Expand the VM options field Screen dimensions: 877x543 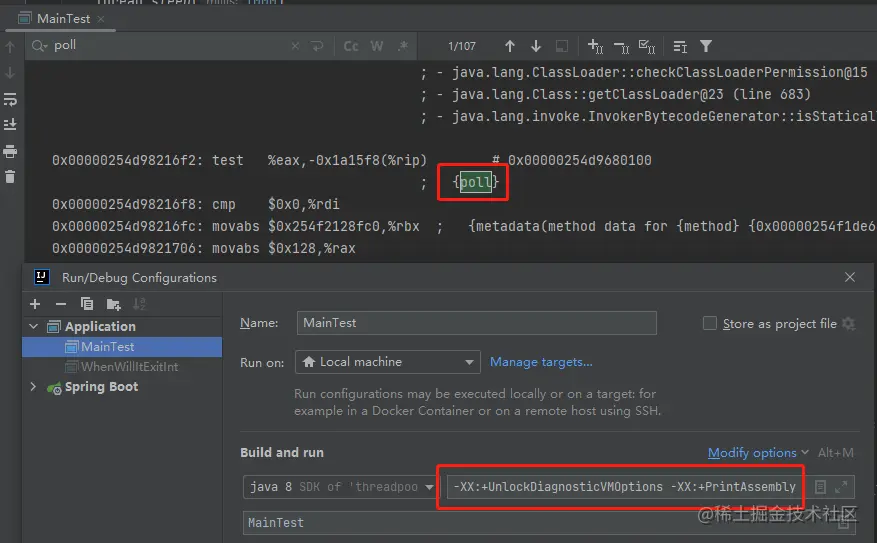click(841, 487)
